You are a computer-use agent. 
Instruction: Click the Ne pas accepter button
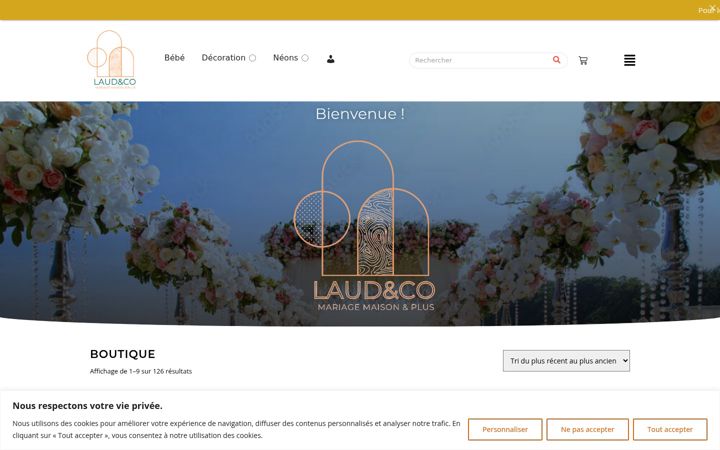(587, 429)
